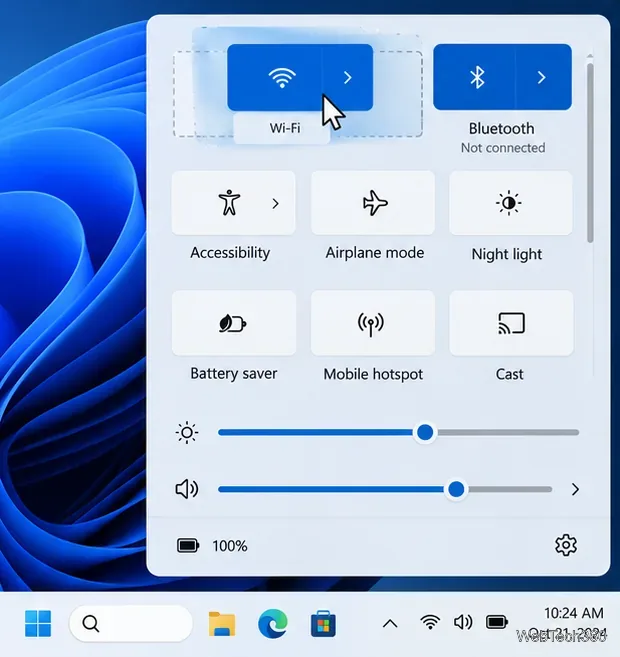Open the Cast tile
Viewport: 620px width, 657px height.
coord(511,323)
